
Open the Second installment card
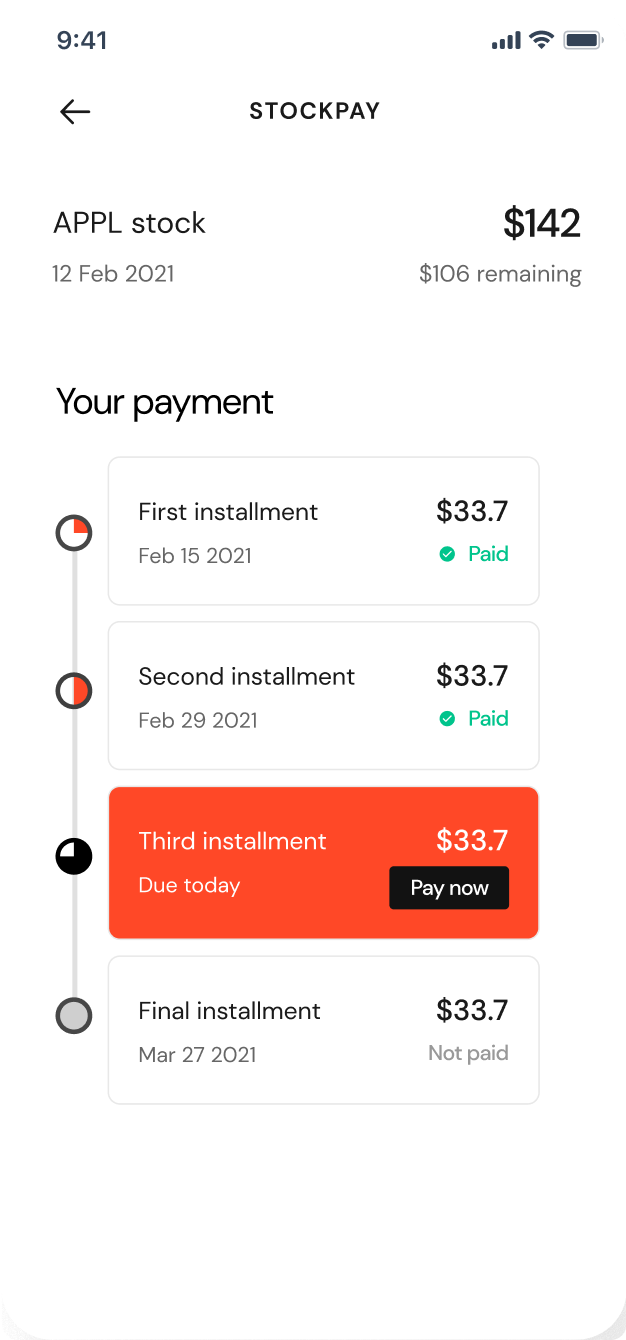pyautogui.click(x=324, y=696)
